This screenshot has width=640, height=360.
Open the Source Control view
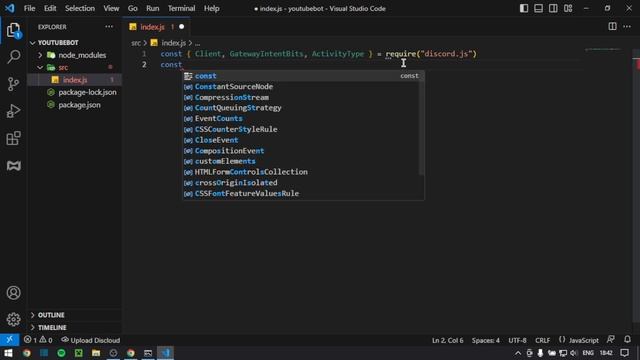coord(13,84)
